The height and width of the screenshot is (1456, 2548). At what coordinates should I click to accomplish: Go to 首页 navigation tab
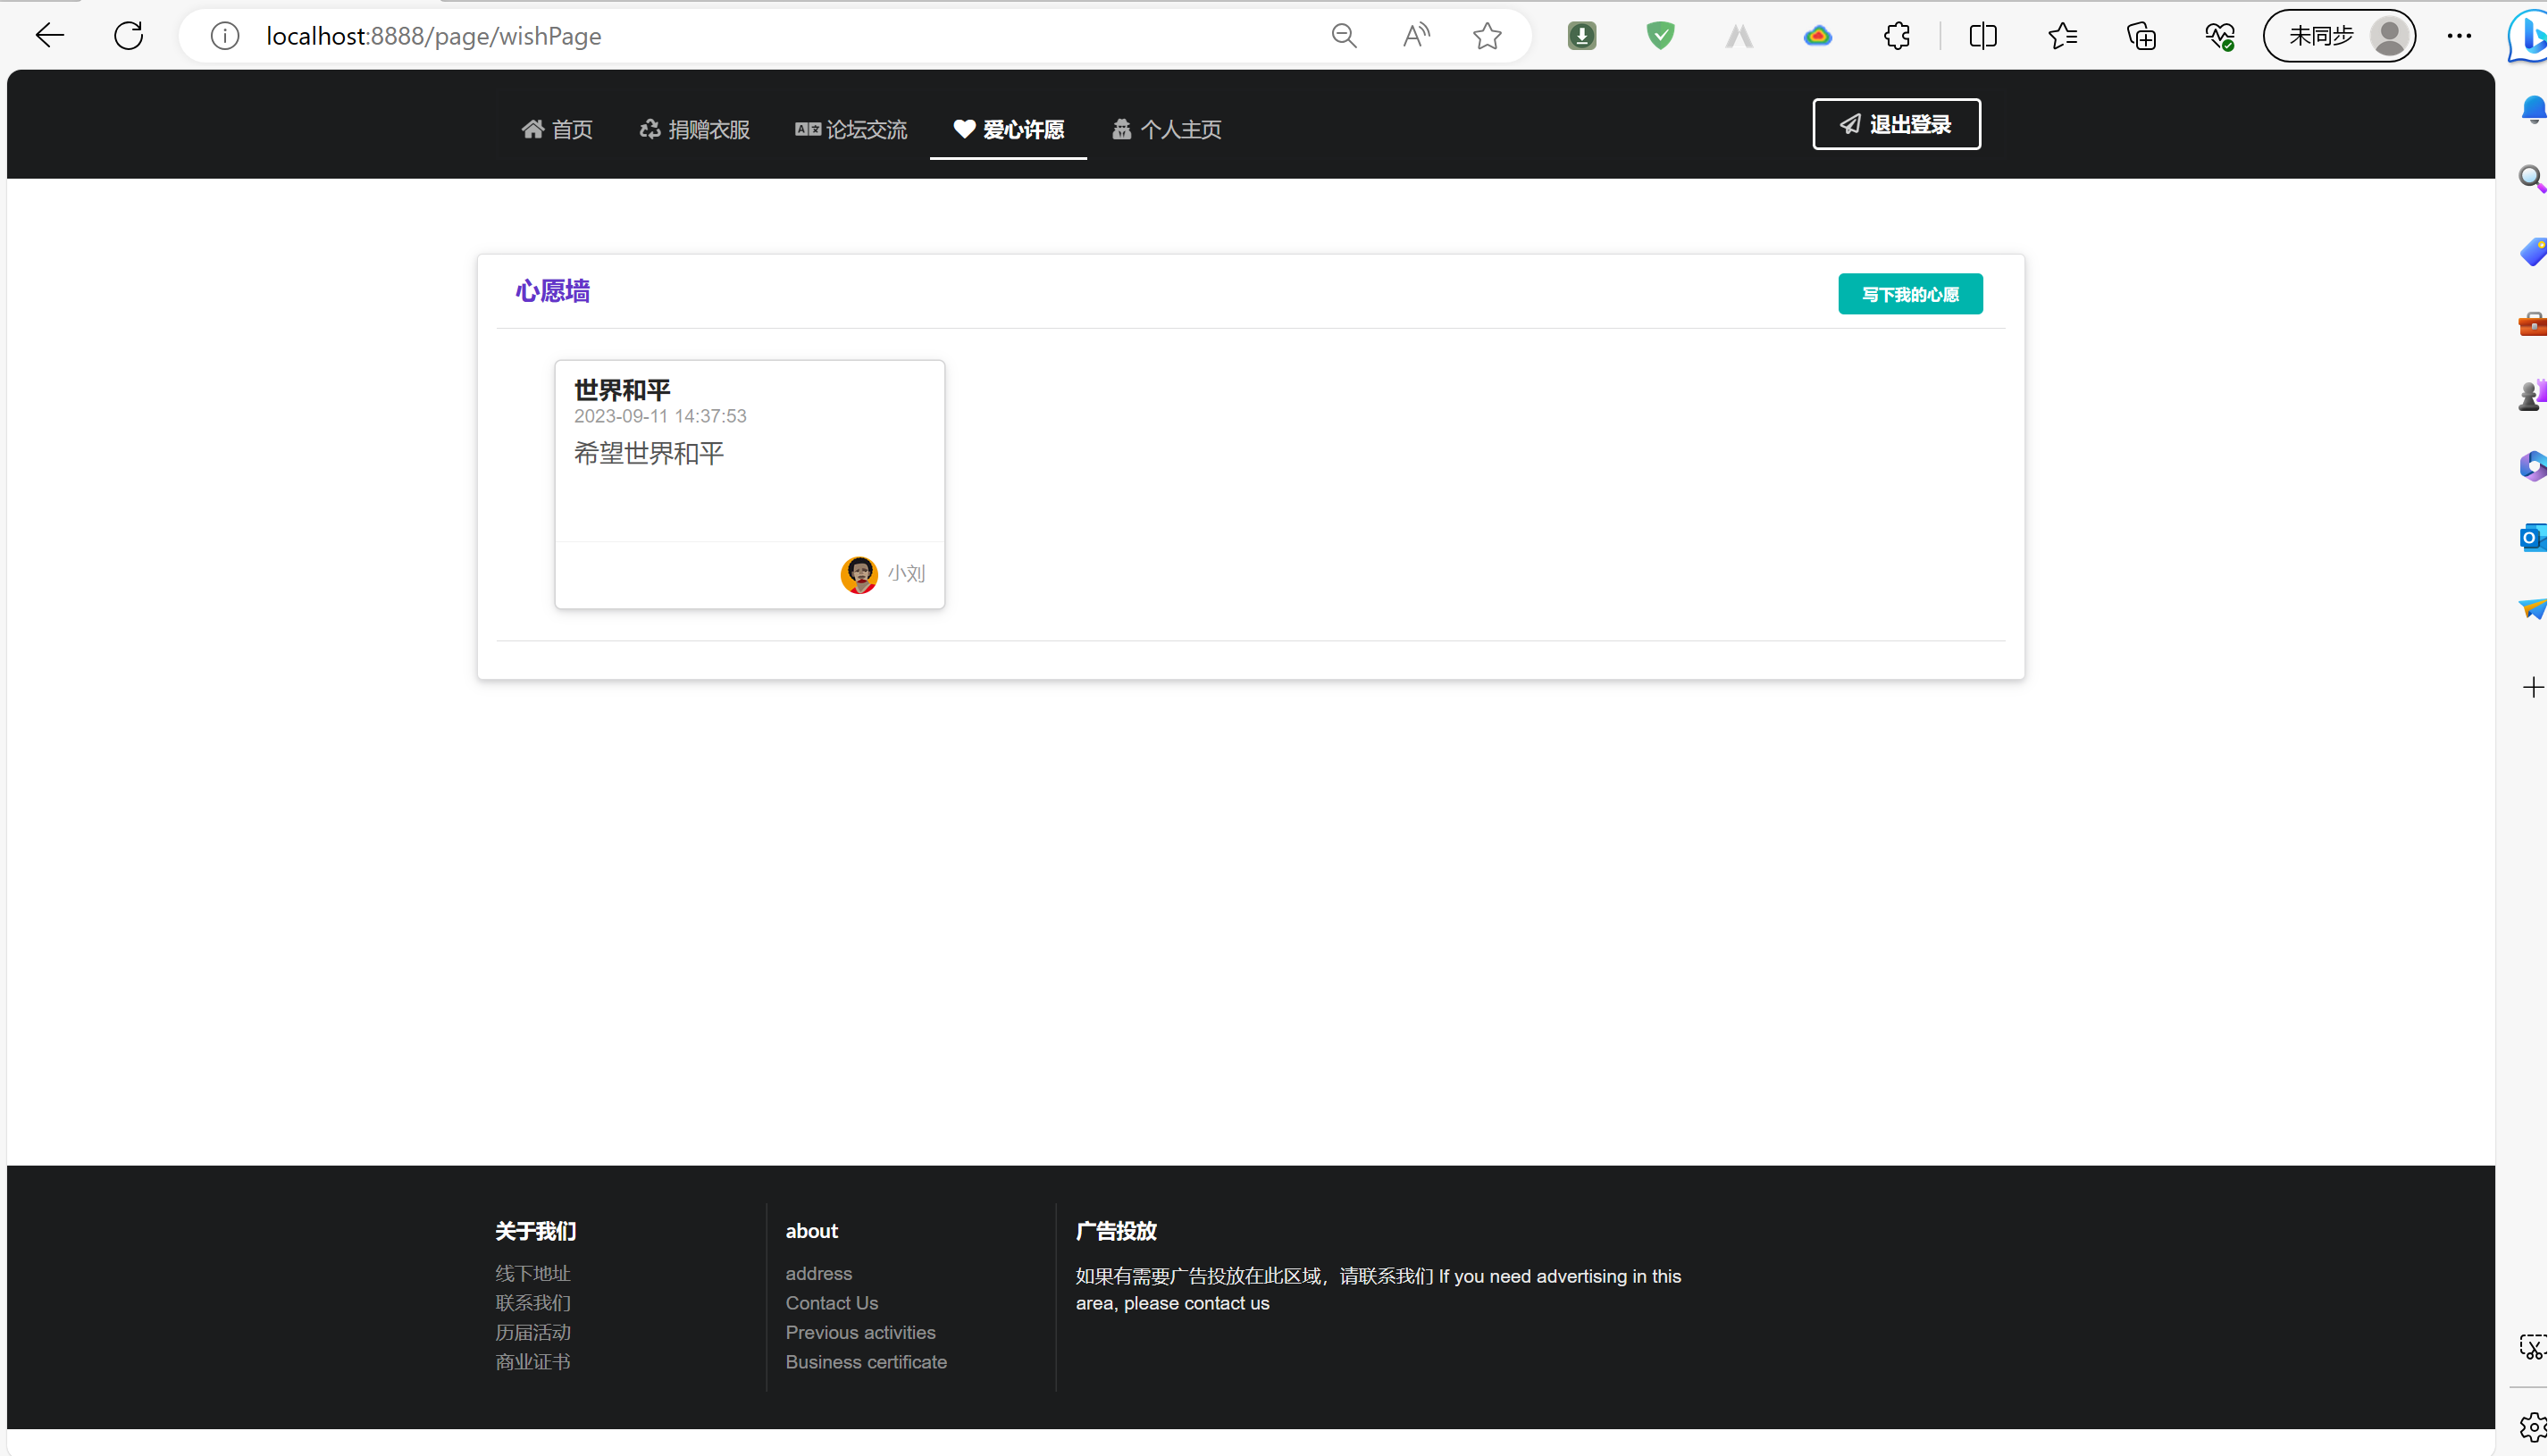coord(557,129)
